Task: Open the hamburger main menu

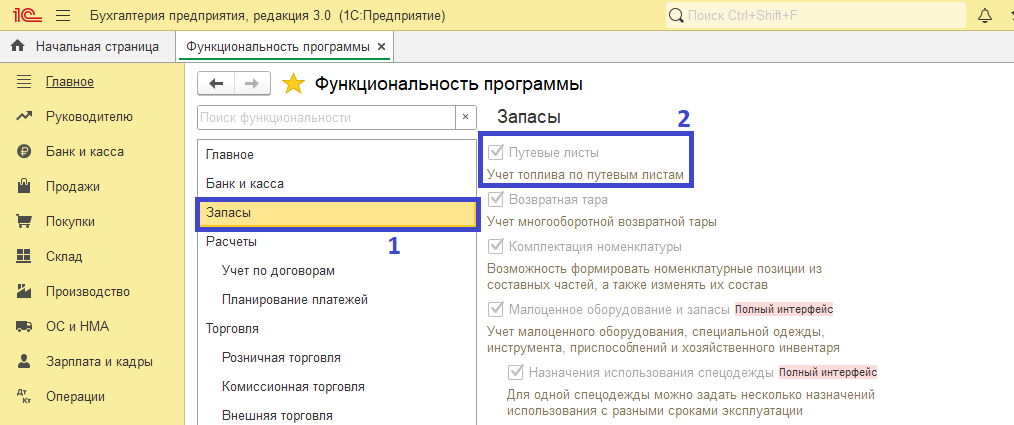Action: click(x=63, y=15)
